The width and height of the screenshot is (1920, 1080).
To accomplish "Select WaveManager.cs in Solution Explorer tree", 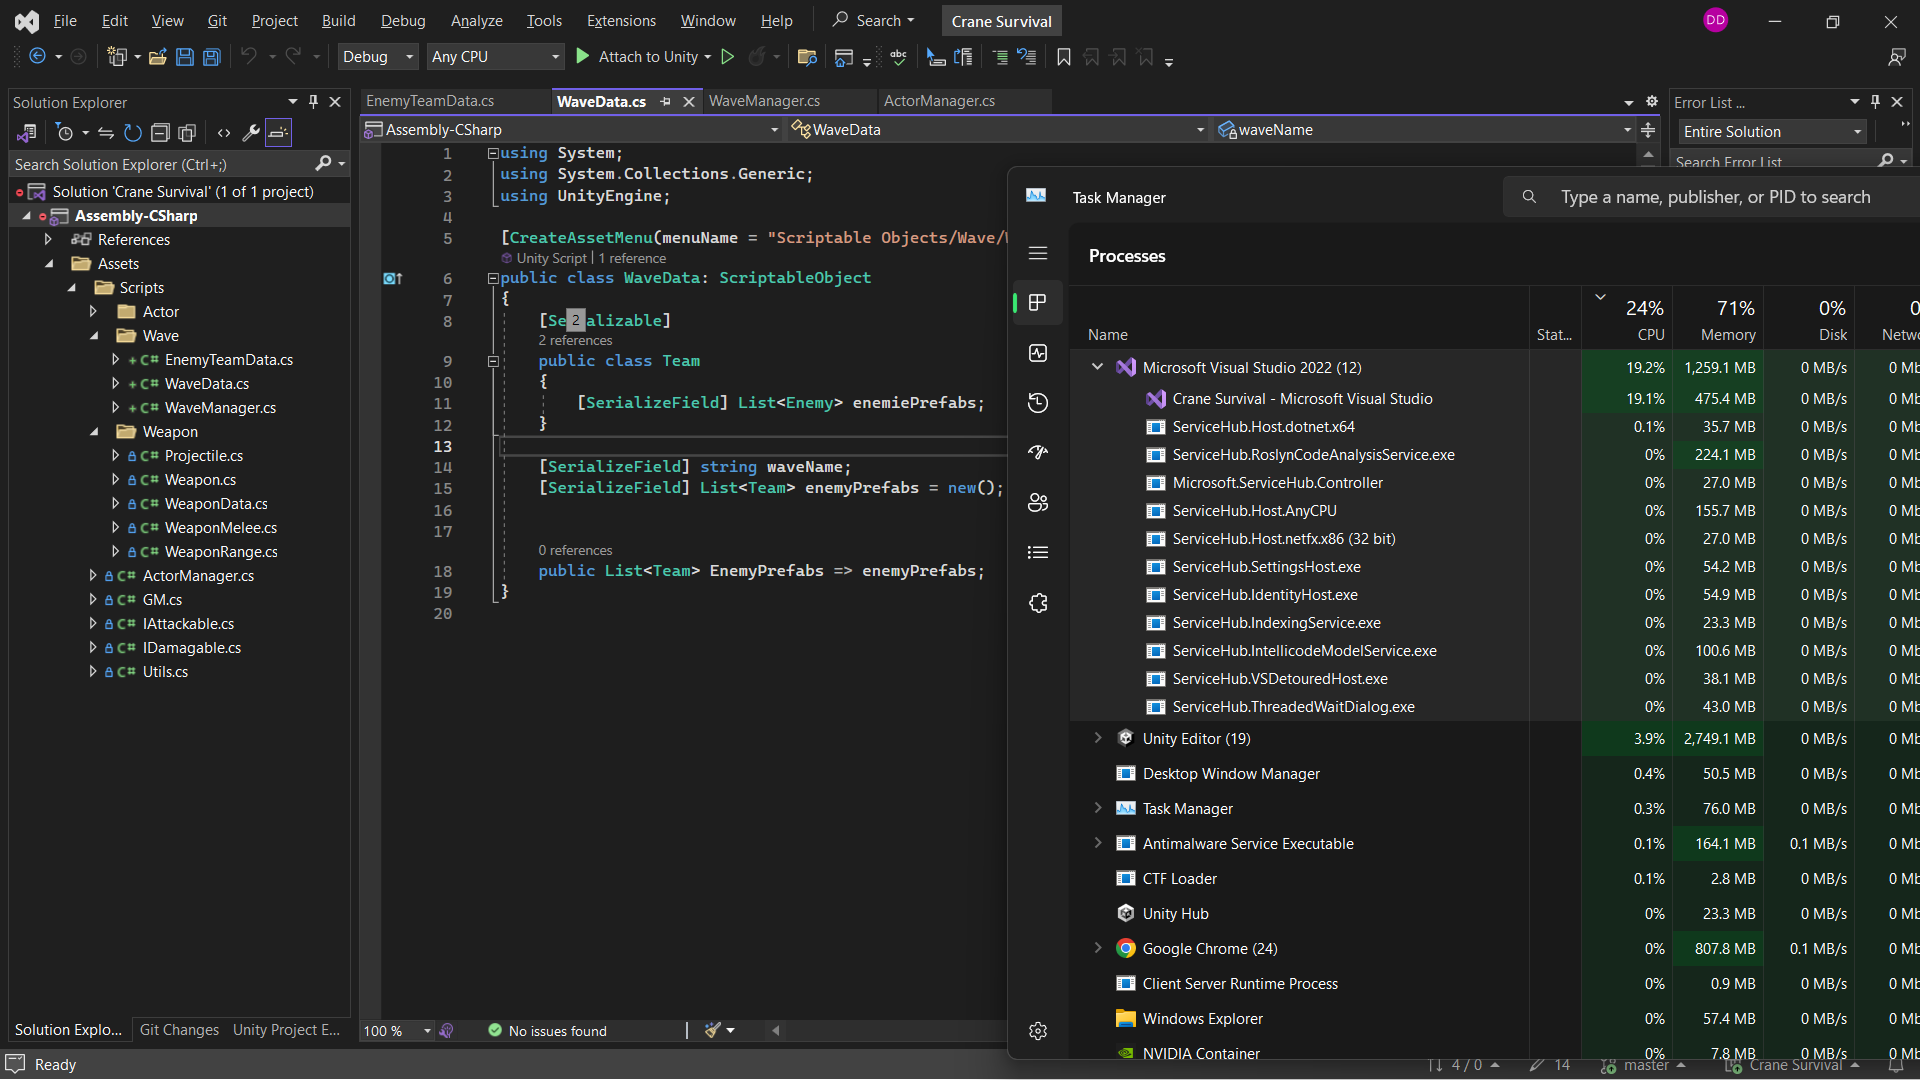I will (220, 408).
